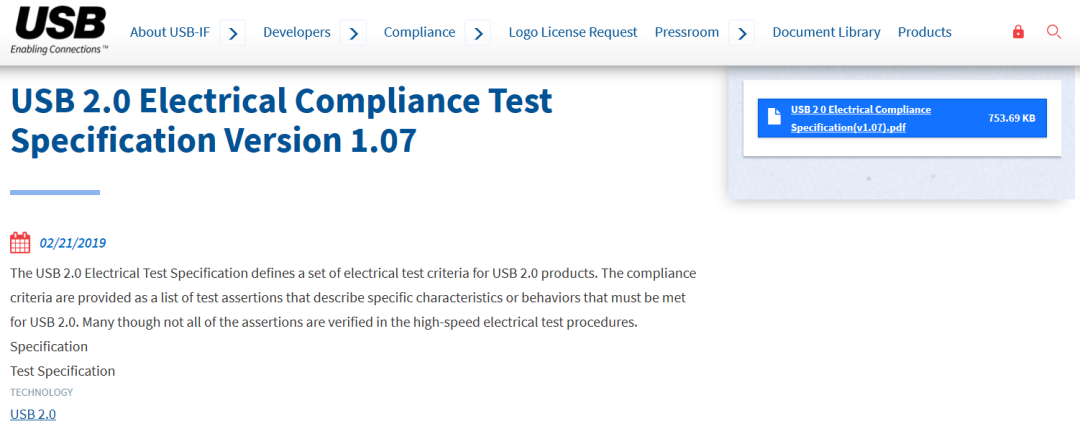Image resolution: width=1080 pixels, height=429 pixels.
Task: Expand the About USB-IF submenu chevron
Action: coord(233,32)
